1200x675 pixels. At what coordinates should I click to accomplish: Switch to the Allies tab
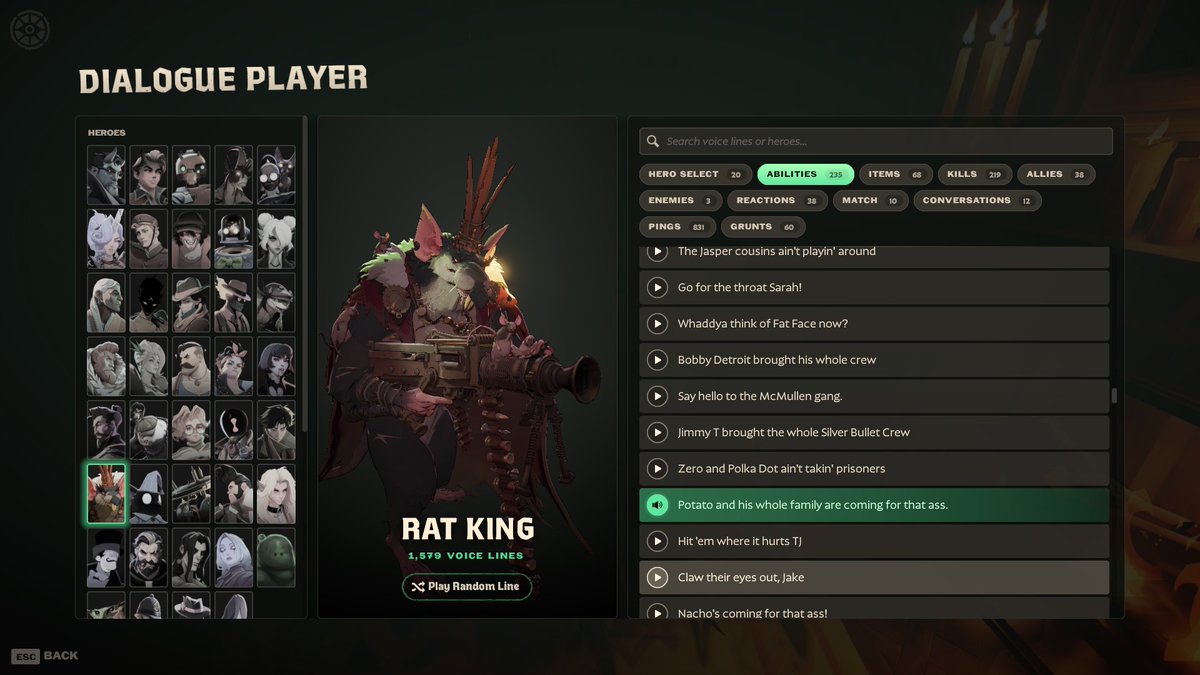point(1056,174)
